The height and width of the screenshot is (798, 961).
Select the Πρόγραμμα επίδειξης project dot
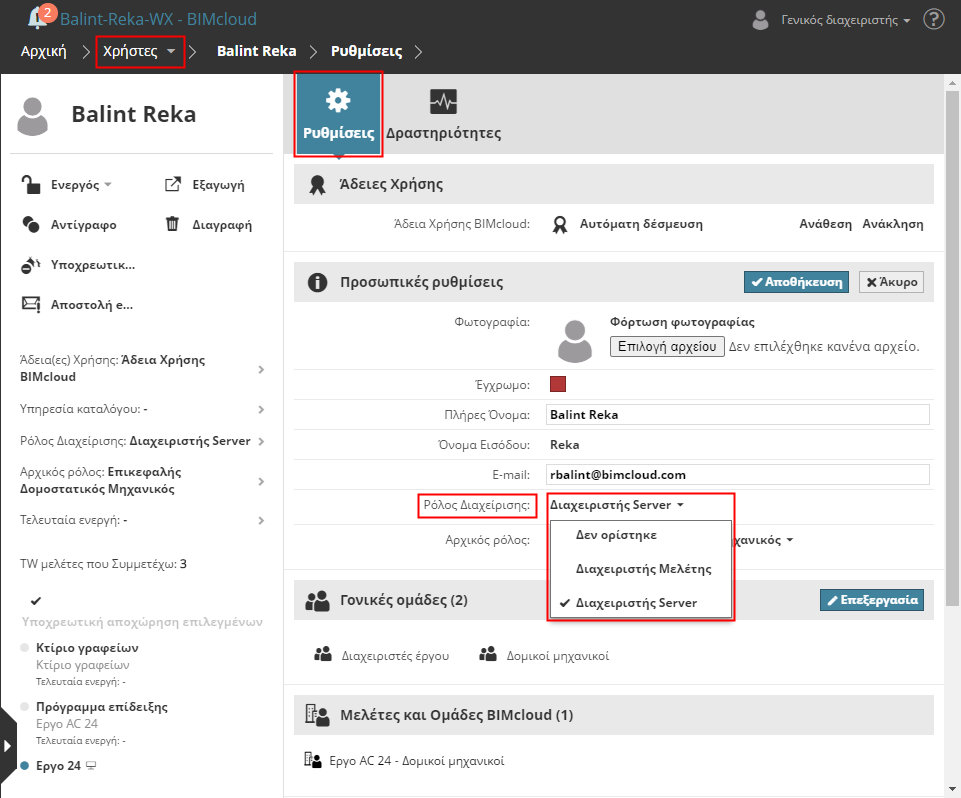point(25,706)
